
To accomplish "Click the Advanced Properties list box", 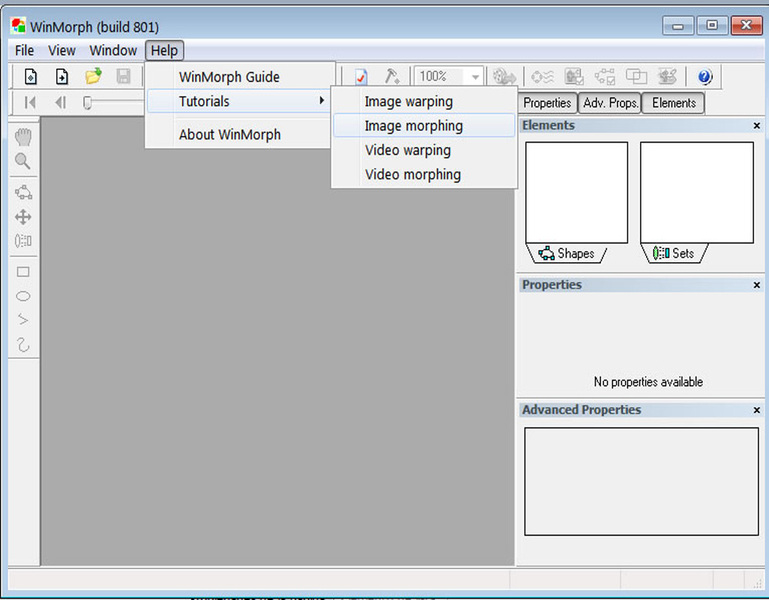I will [641, 481].
